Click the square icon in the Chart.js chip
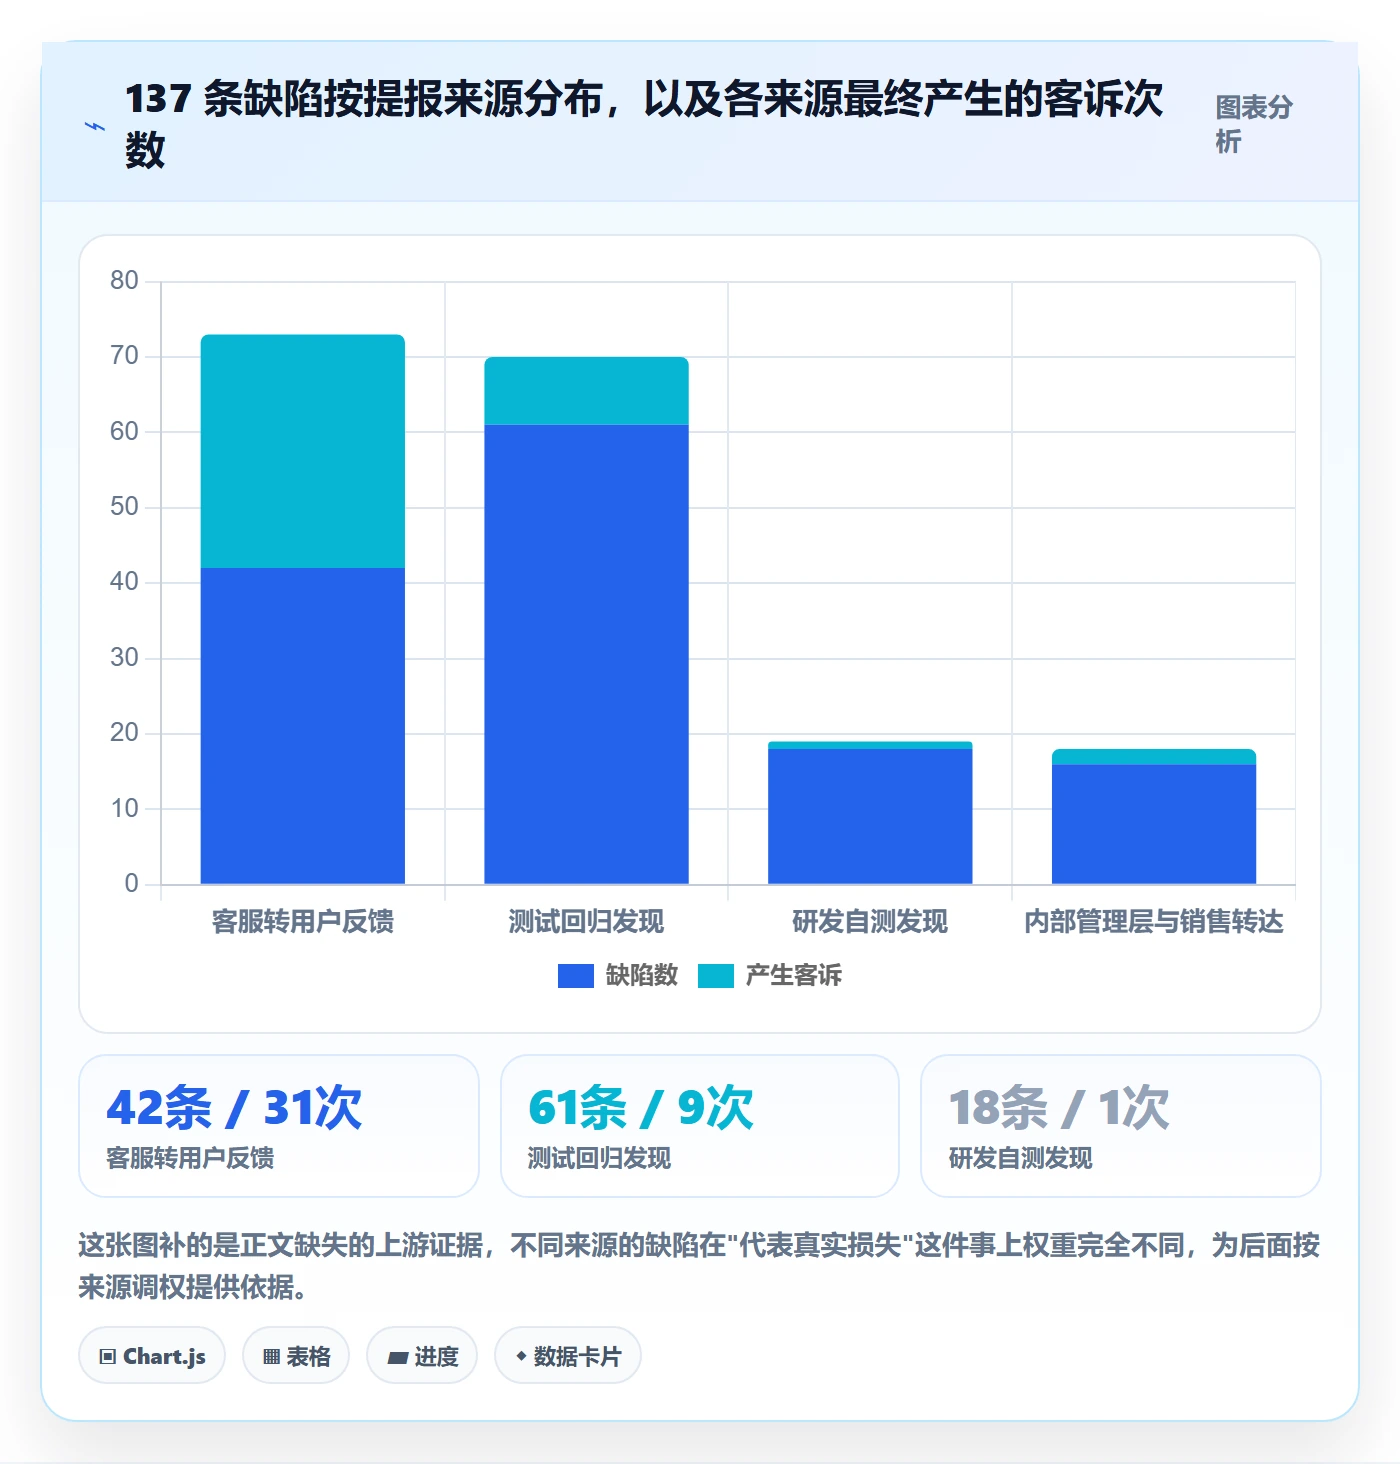This screenshot has width=1400, height=1464. 108,1357
